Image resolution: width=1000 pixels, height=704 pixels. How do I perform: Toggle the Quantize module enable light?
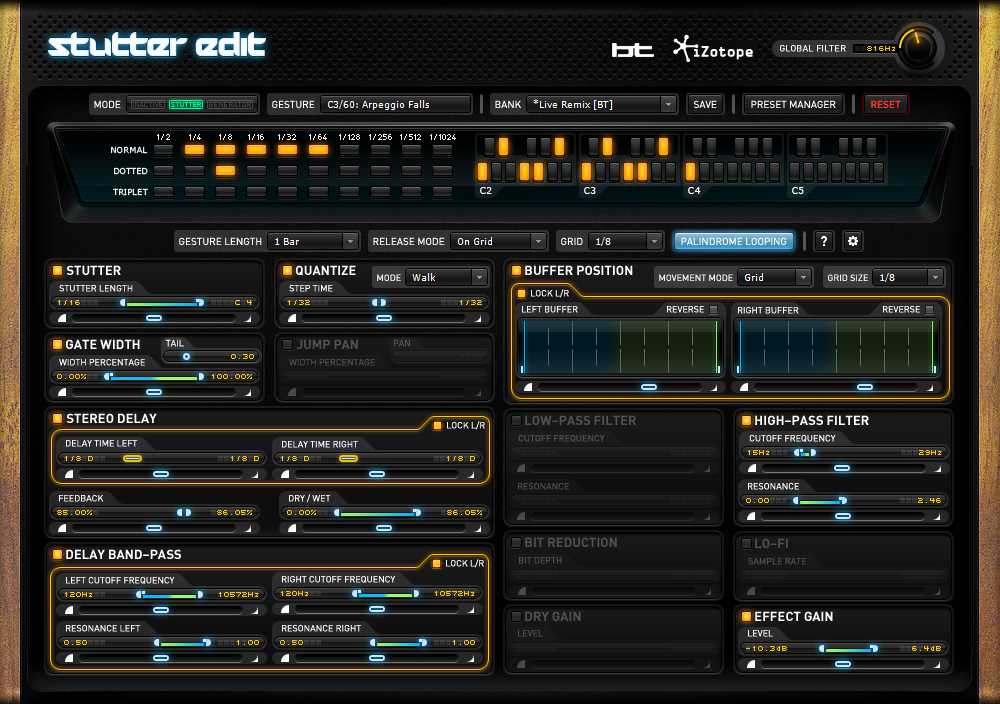coord(287,270)
